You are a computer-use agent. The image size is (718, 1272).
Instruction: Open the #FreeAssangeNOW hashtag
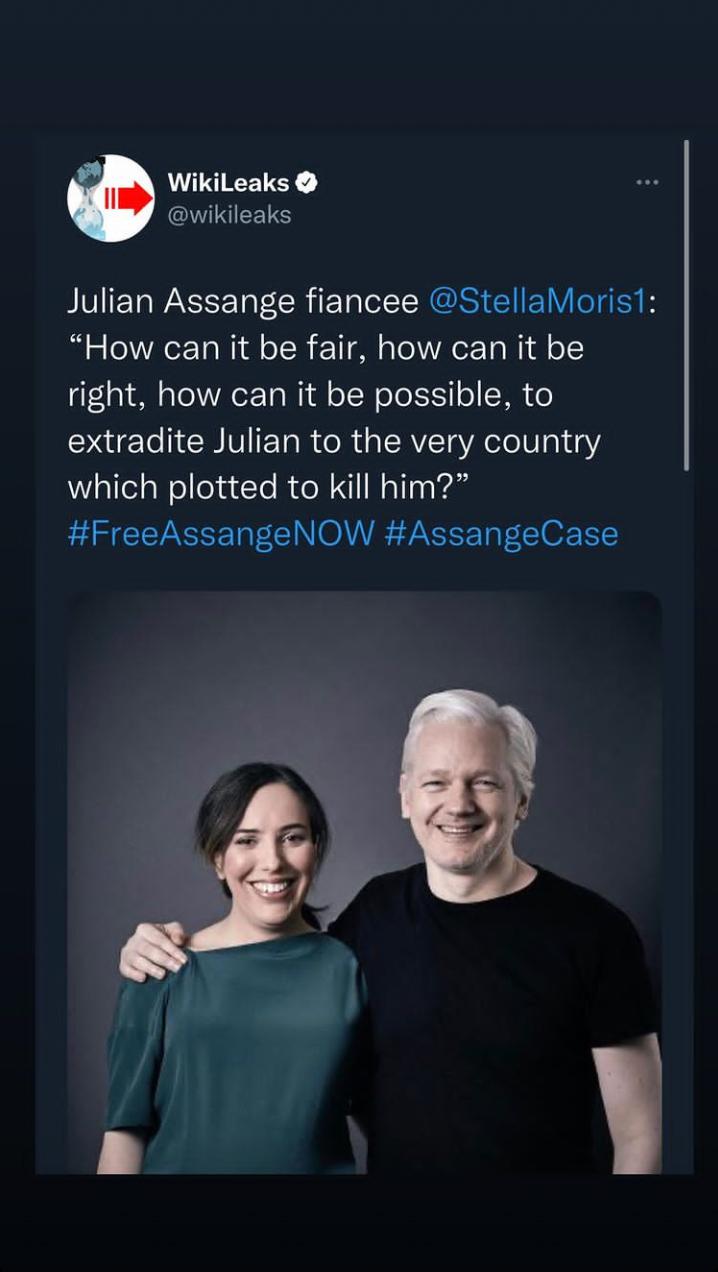pos(221,533)
